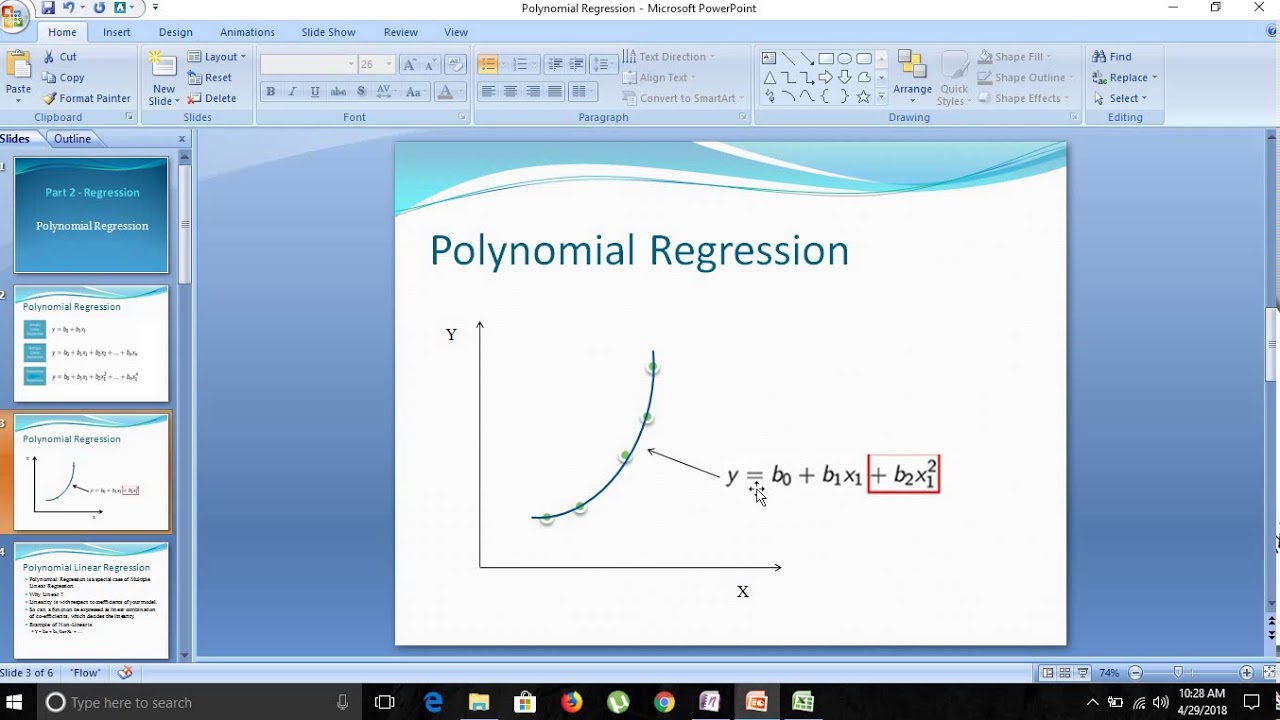Toggle Underline formatting
This screenshot has width=1280, height=720.
click(315, 92)
